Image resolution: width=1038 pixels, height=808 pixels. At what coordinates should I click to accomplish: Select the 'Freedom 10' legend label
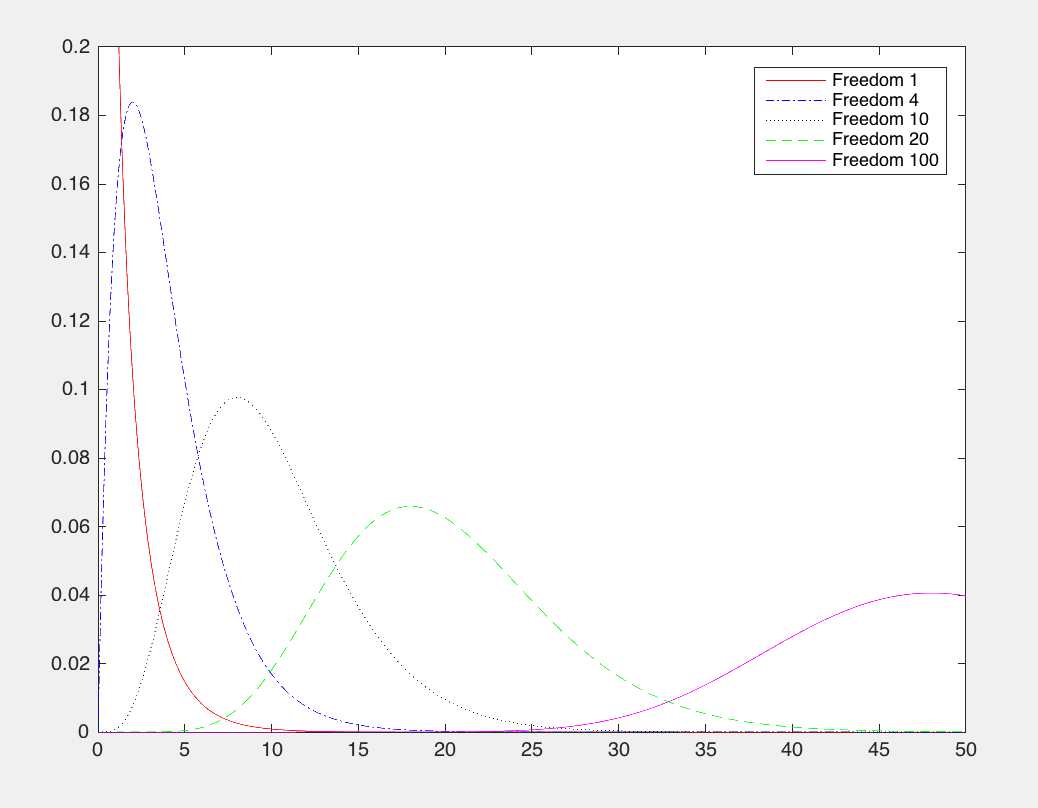(x=880, y=119)
